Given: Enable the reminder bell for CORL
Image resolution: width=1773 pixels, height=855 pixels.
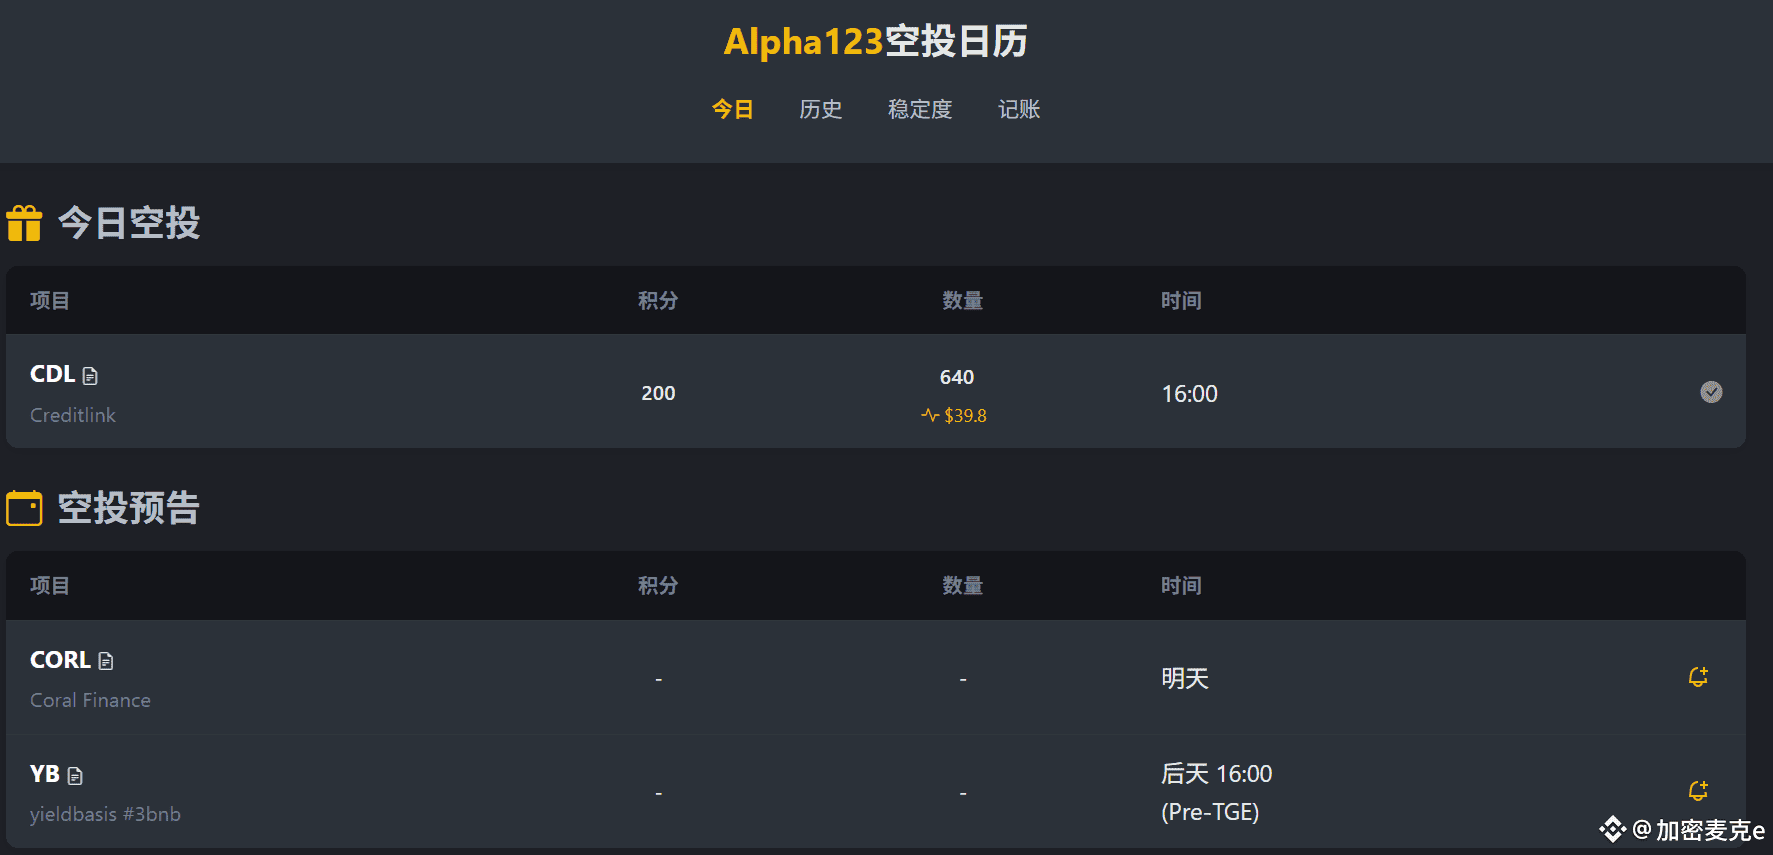Looking at the screenshot, I should [1698, 677].
